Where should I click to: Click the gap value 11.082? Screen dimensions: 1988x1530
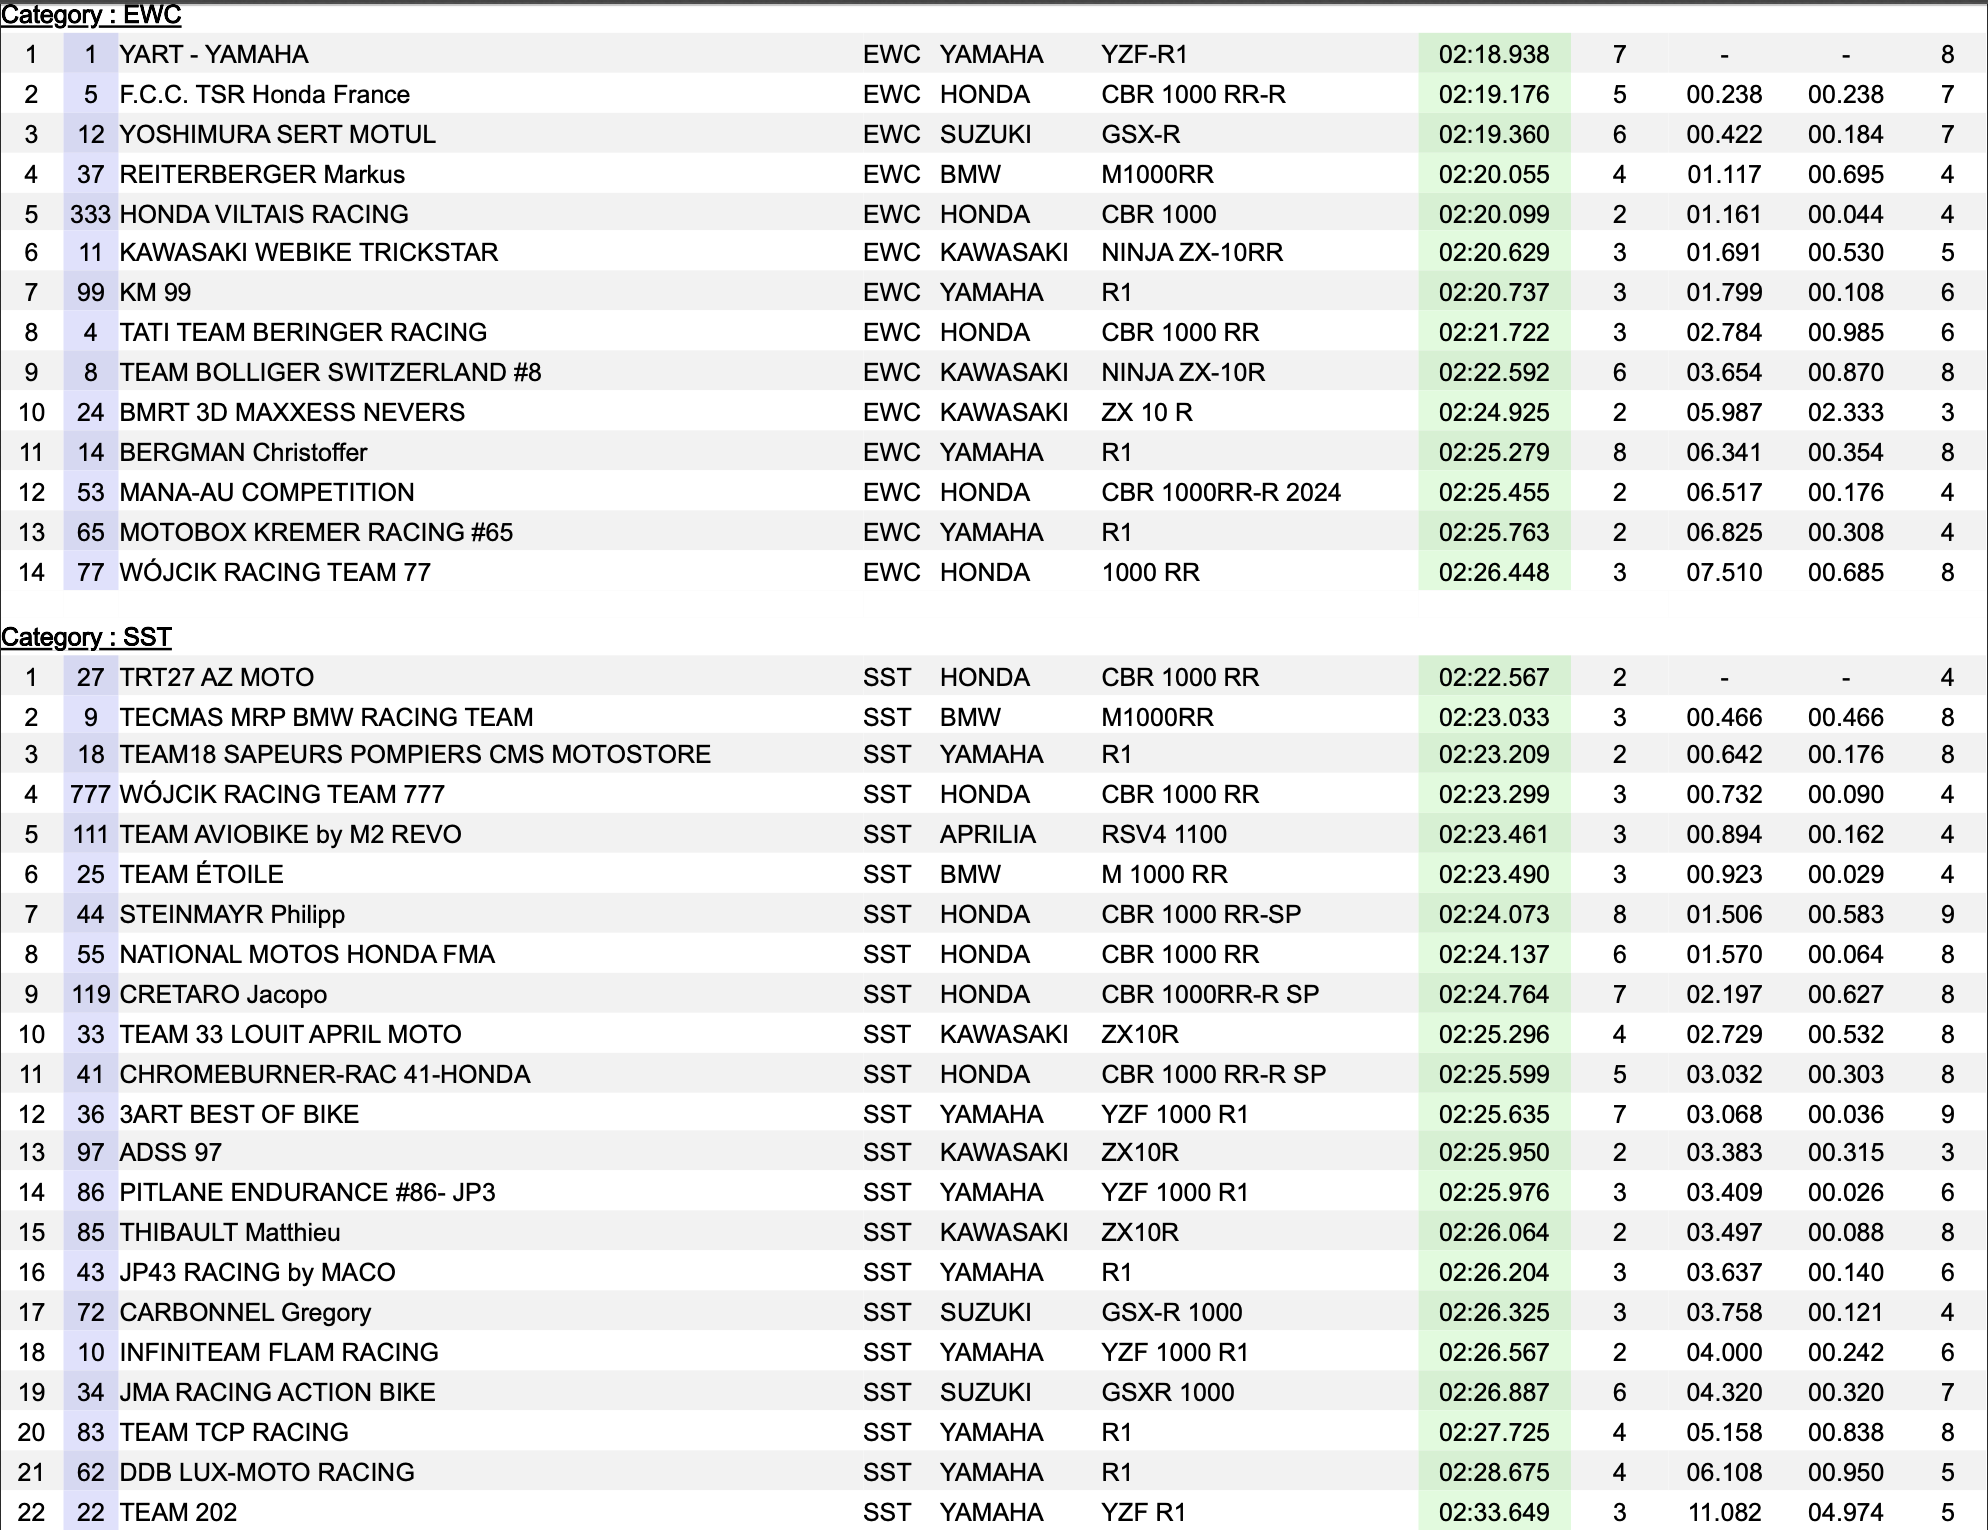(x=1723, y=1513)
